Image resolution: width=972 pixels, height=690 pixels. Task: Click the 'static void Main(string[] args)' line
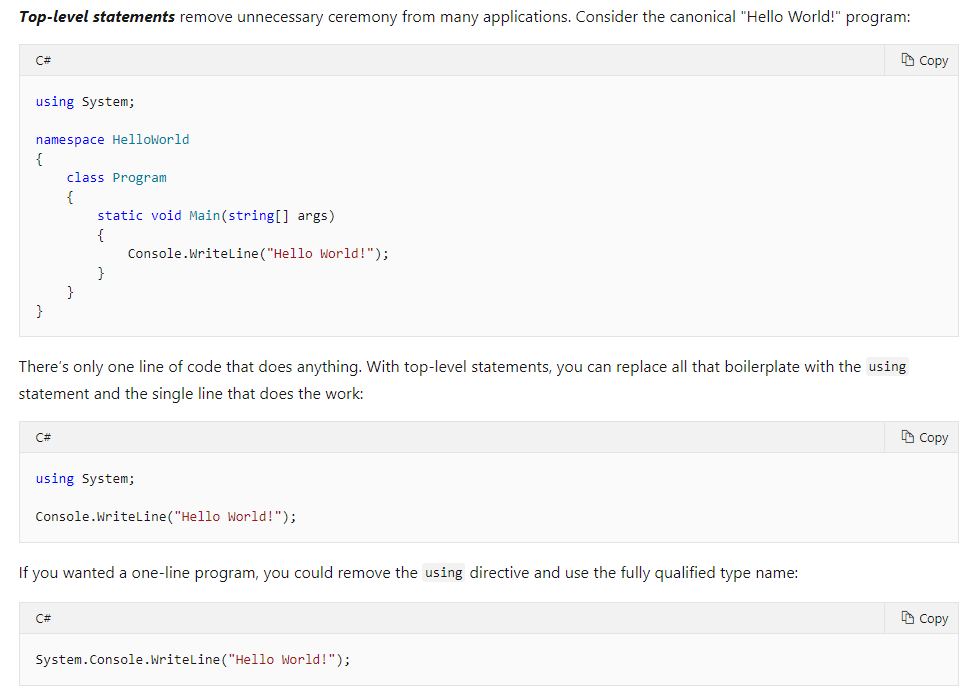click(x=216, y=216)
